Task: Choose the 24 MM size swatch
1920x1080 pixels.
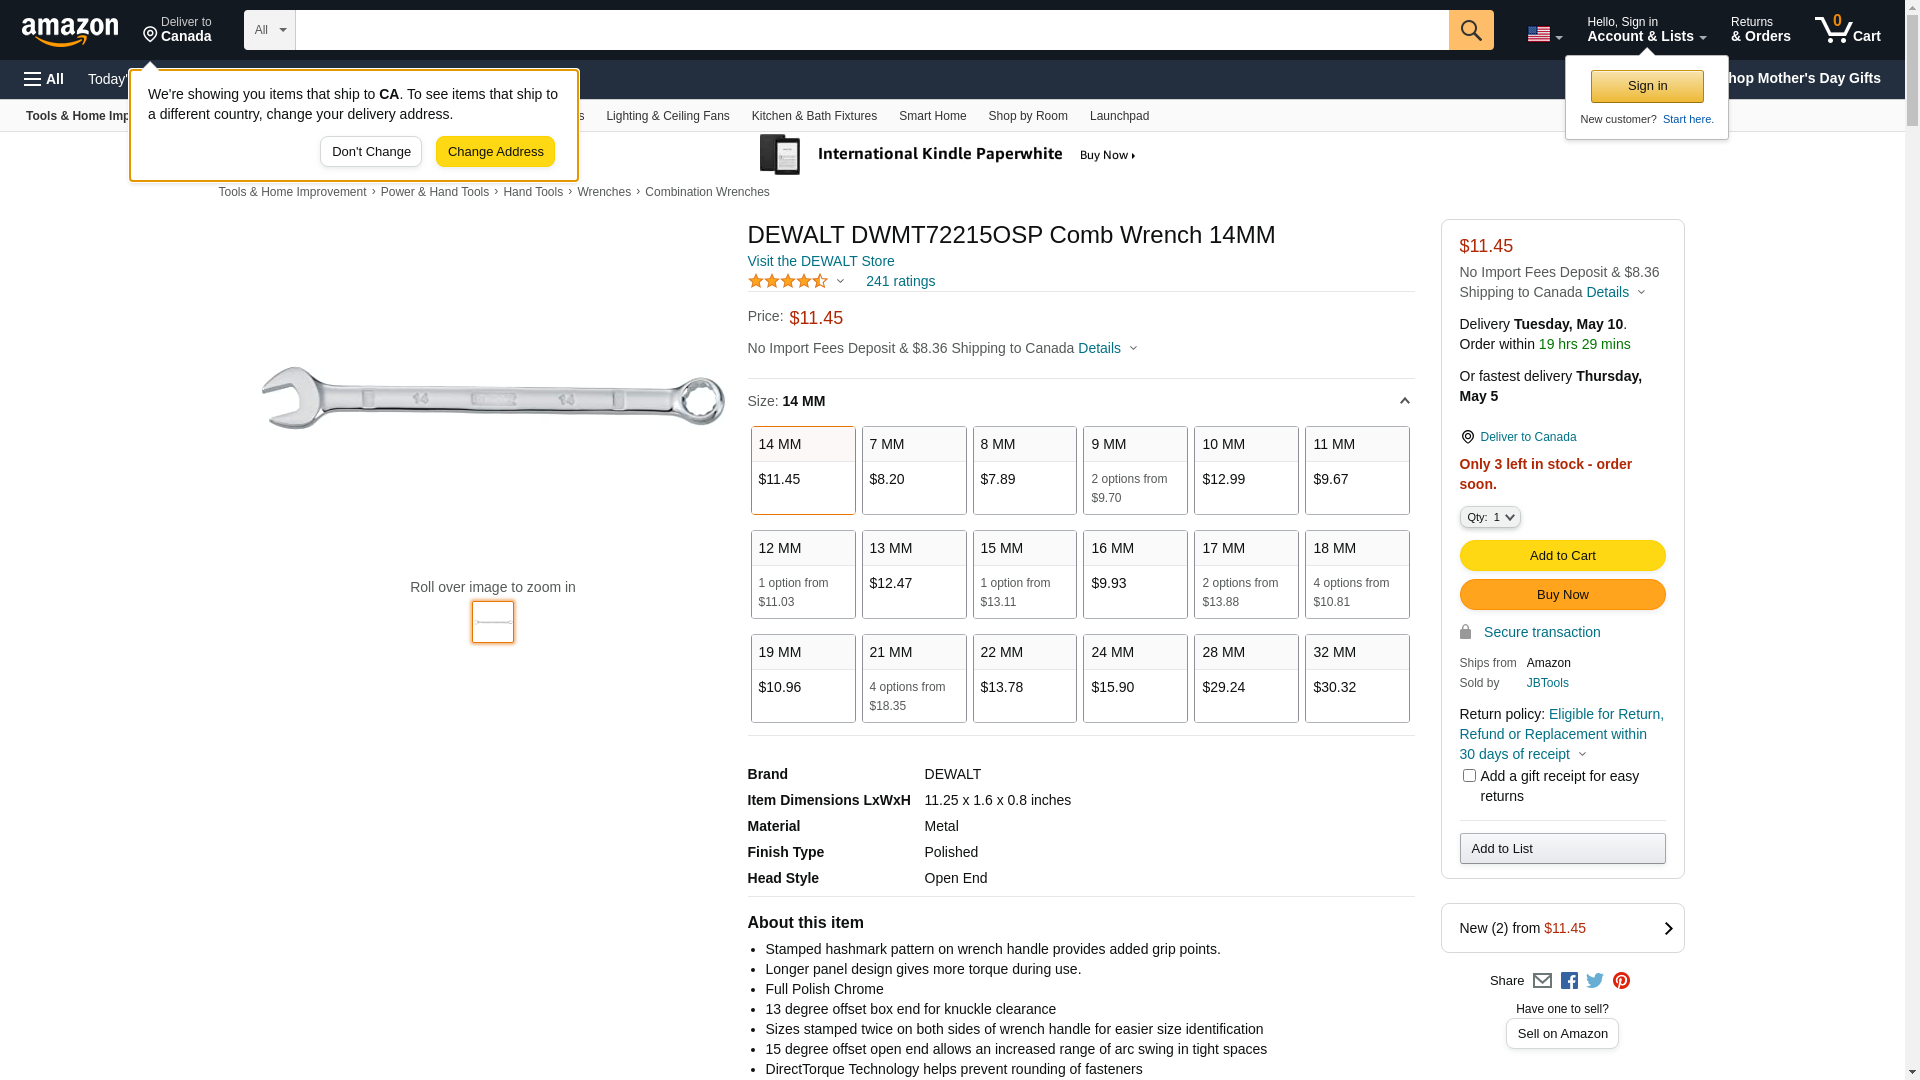Action: (1135, 678)
